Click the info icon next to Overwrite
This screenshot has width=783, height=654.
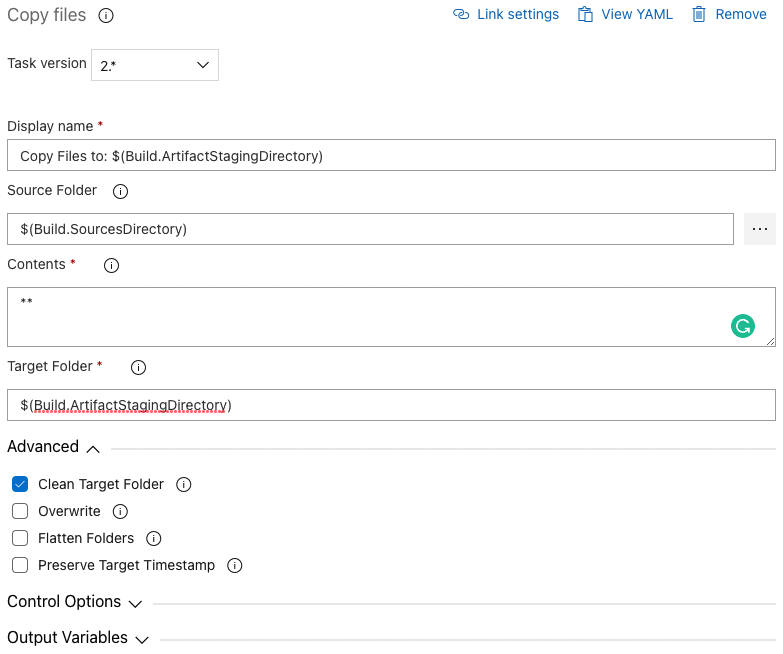(121, 511)
